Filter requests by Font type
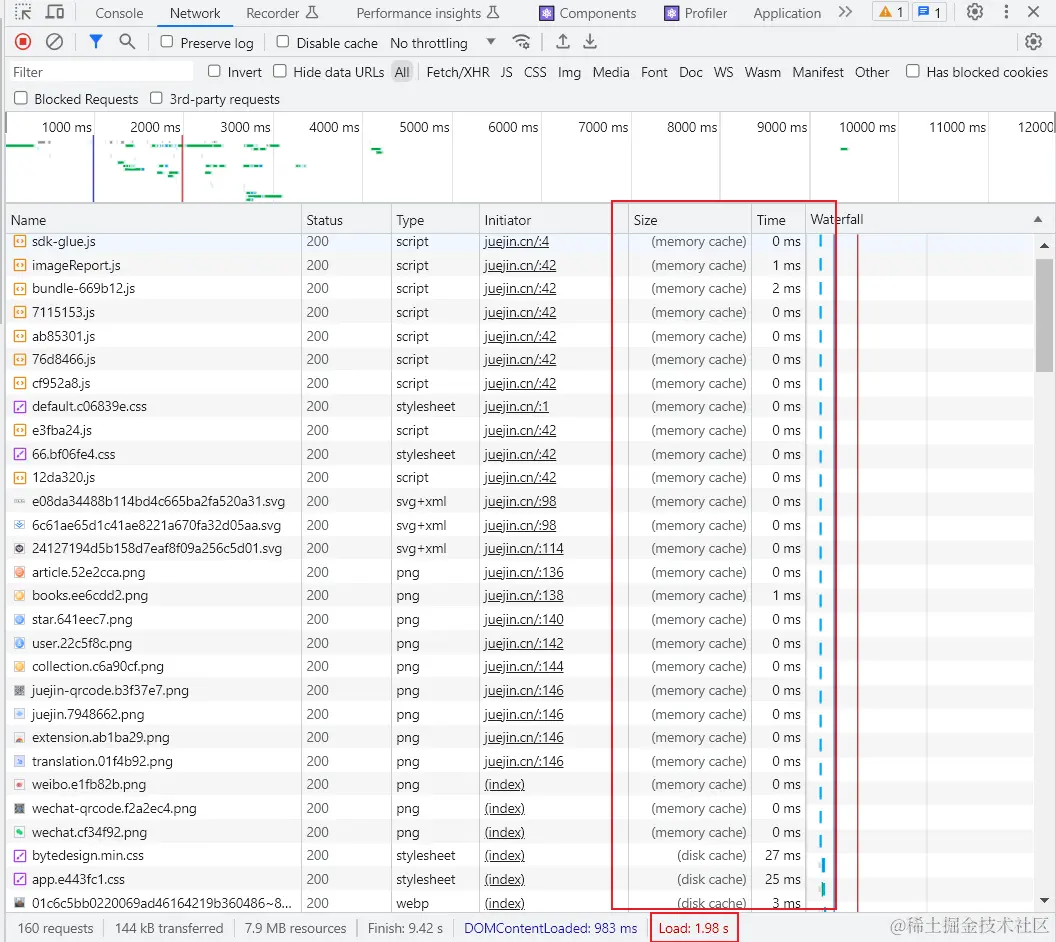Image resolution: width=1056 pixels, height=942 pixels. tap(654, 72)
